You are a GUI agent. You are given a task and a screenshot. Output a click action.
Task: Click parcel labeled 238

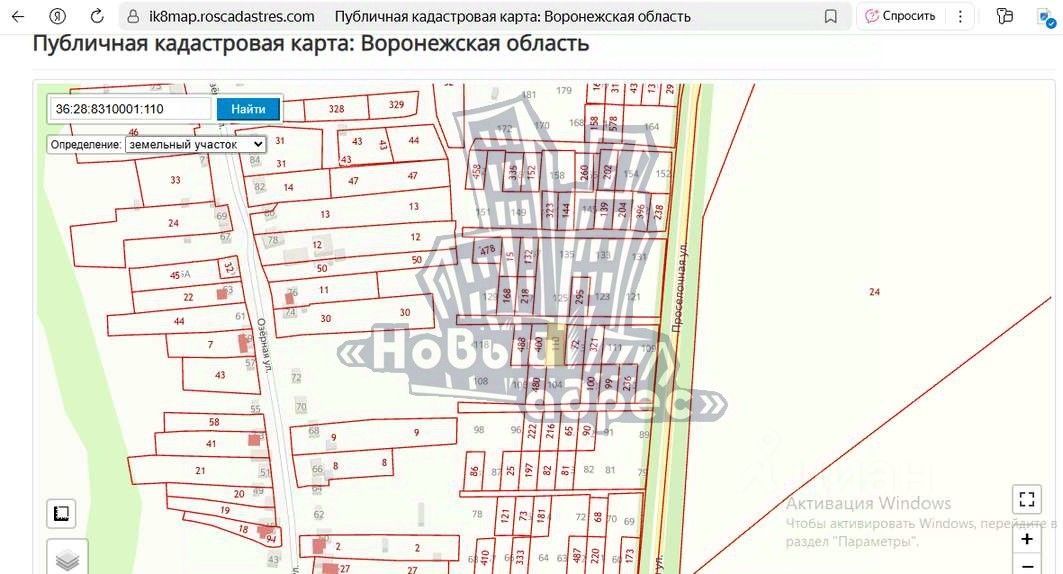tap(658, 212)
